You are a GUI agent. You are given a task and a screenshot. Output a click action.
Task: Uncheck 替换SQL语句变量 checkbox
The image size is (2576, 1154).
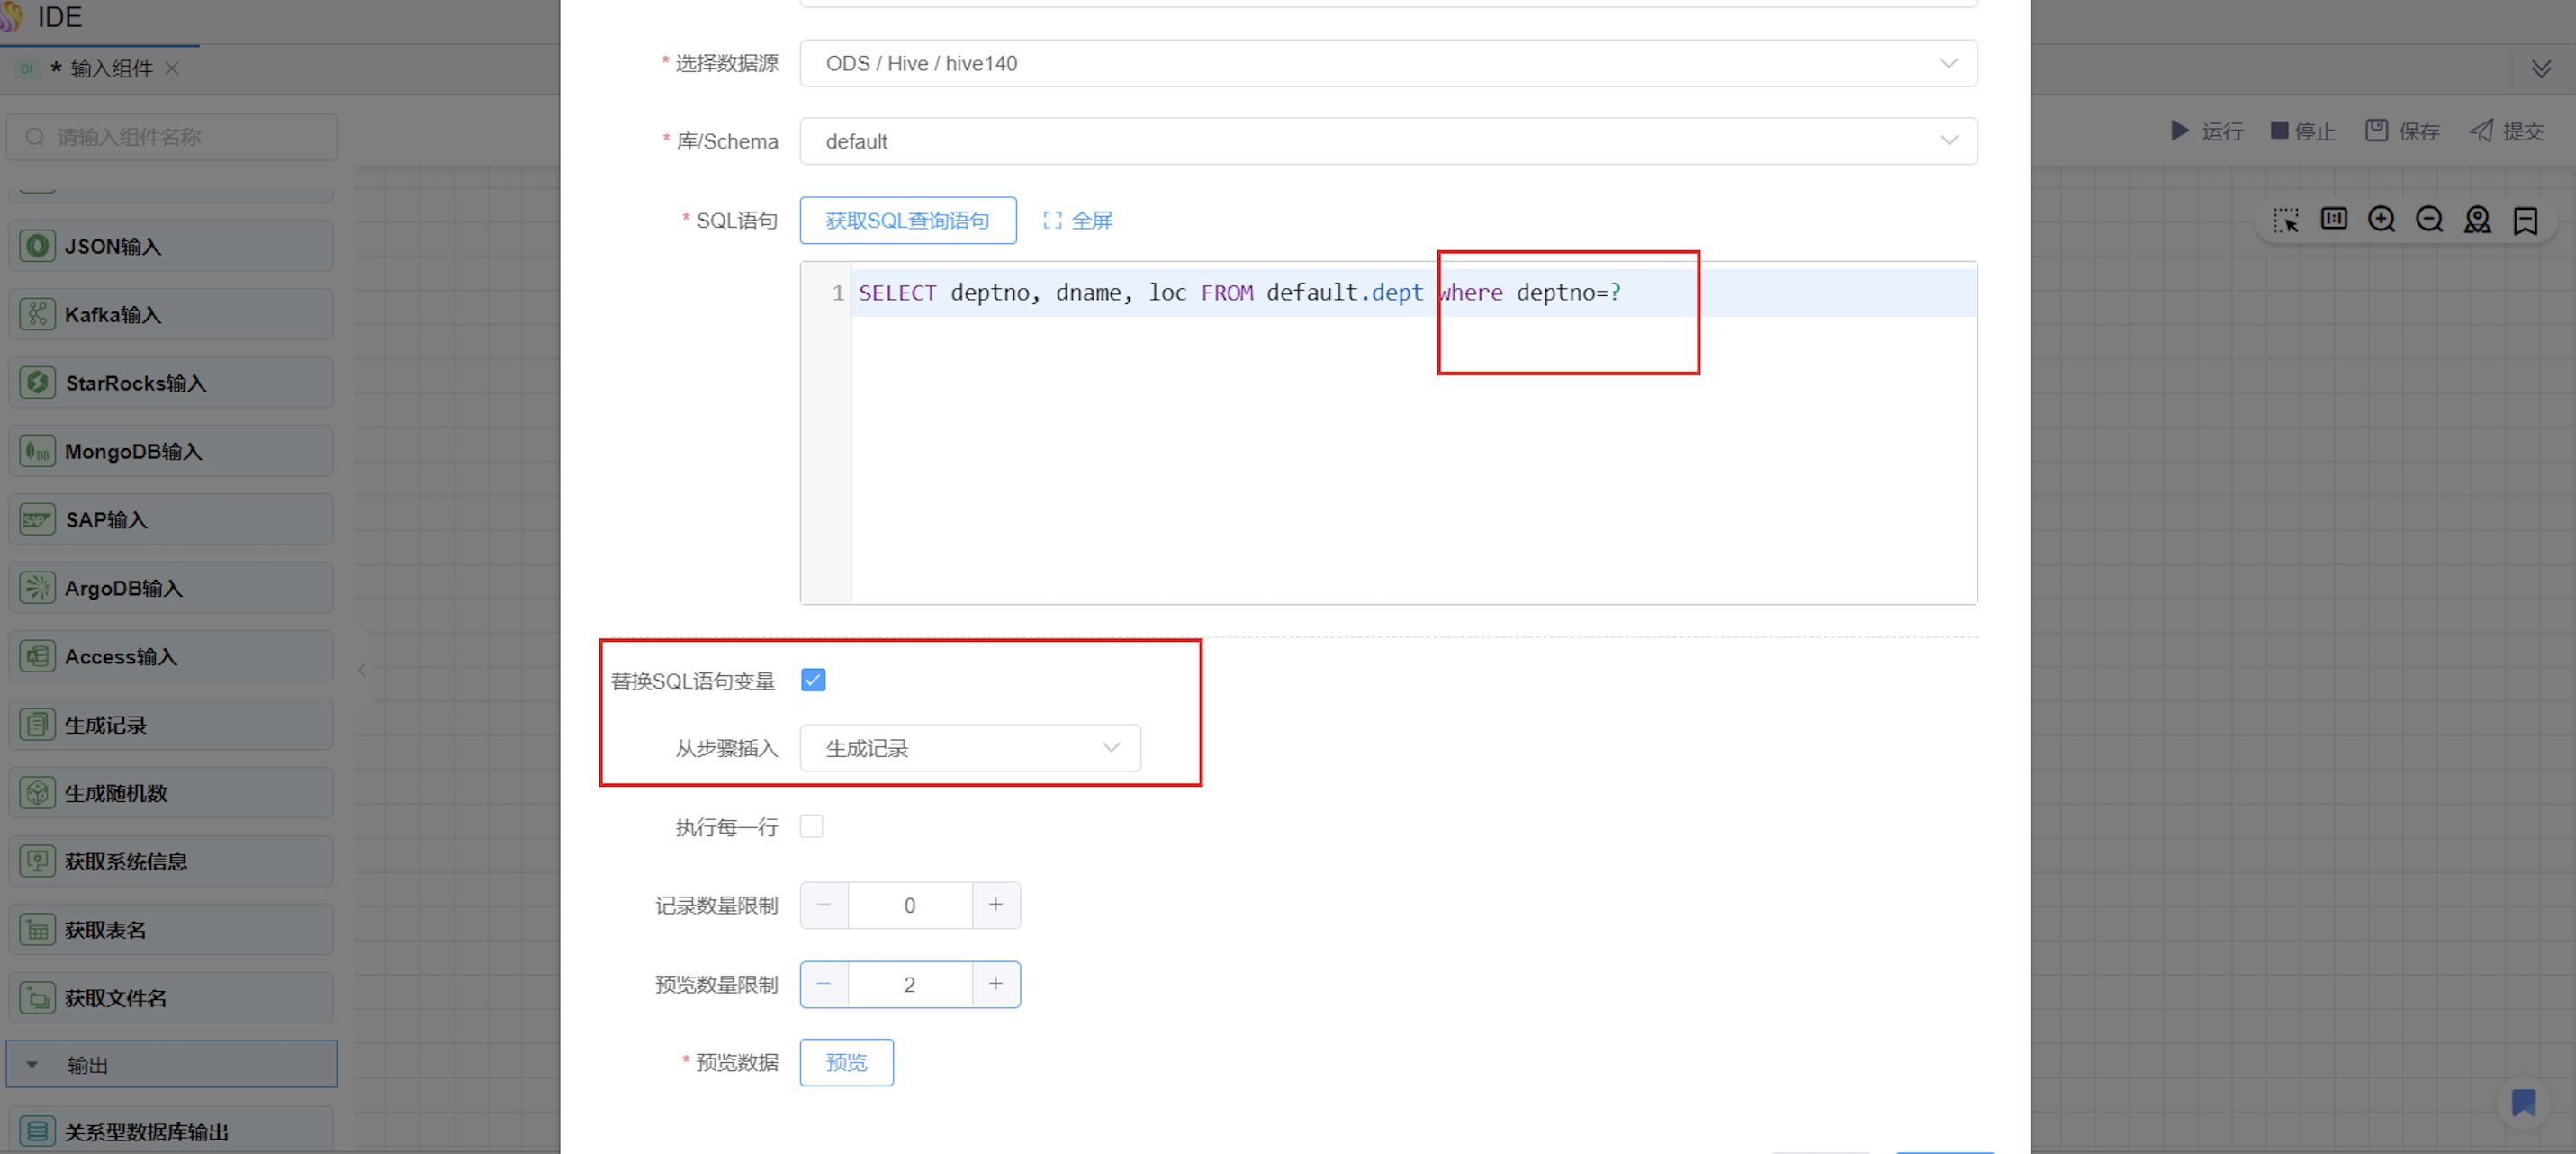click(x=813, y=681)
